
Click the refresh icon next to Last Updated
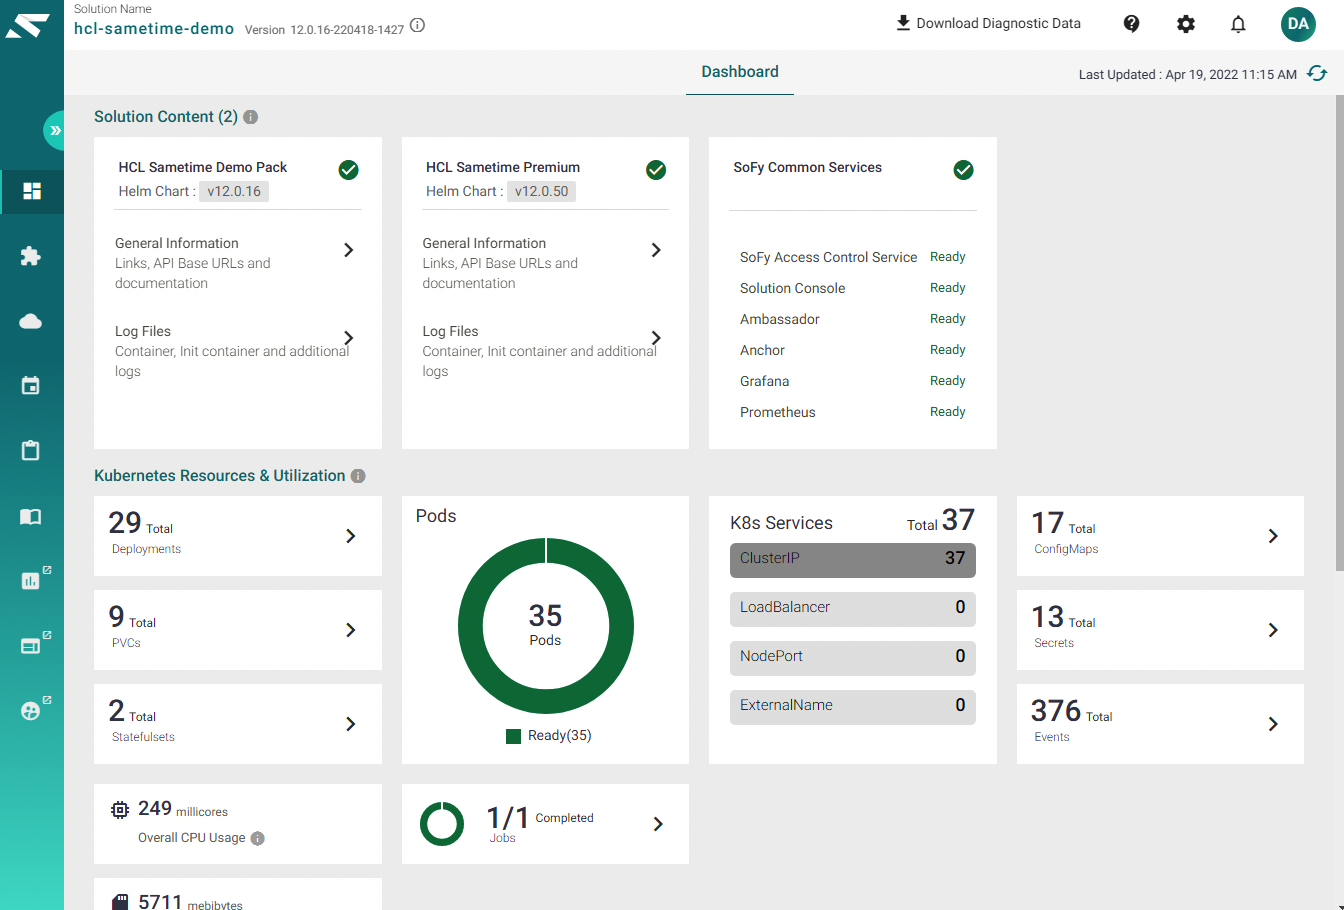point(1318,74)
